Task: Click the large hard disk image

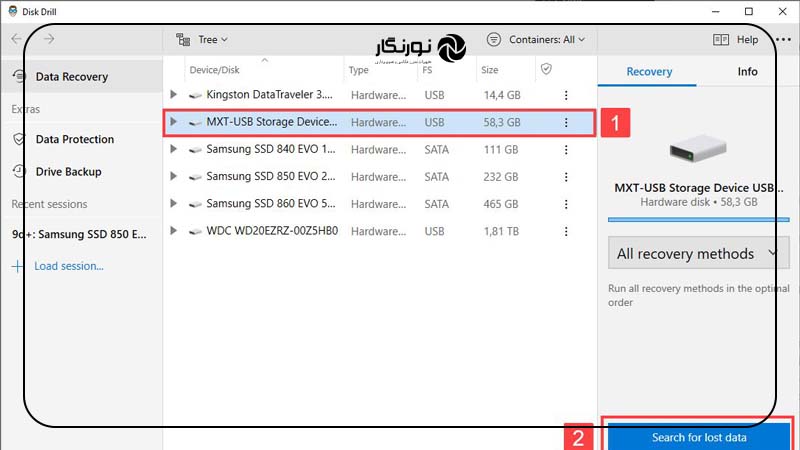Action: [x=698, y=148]
